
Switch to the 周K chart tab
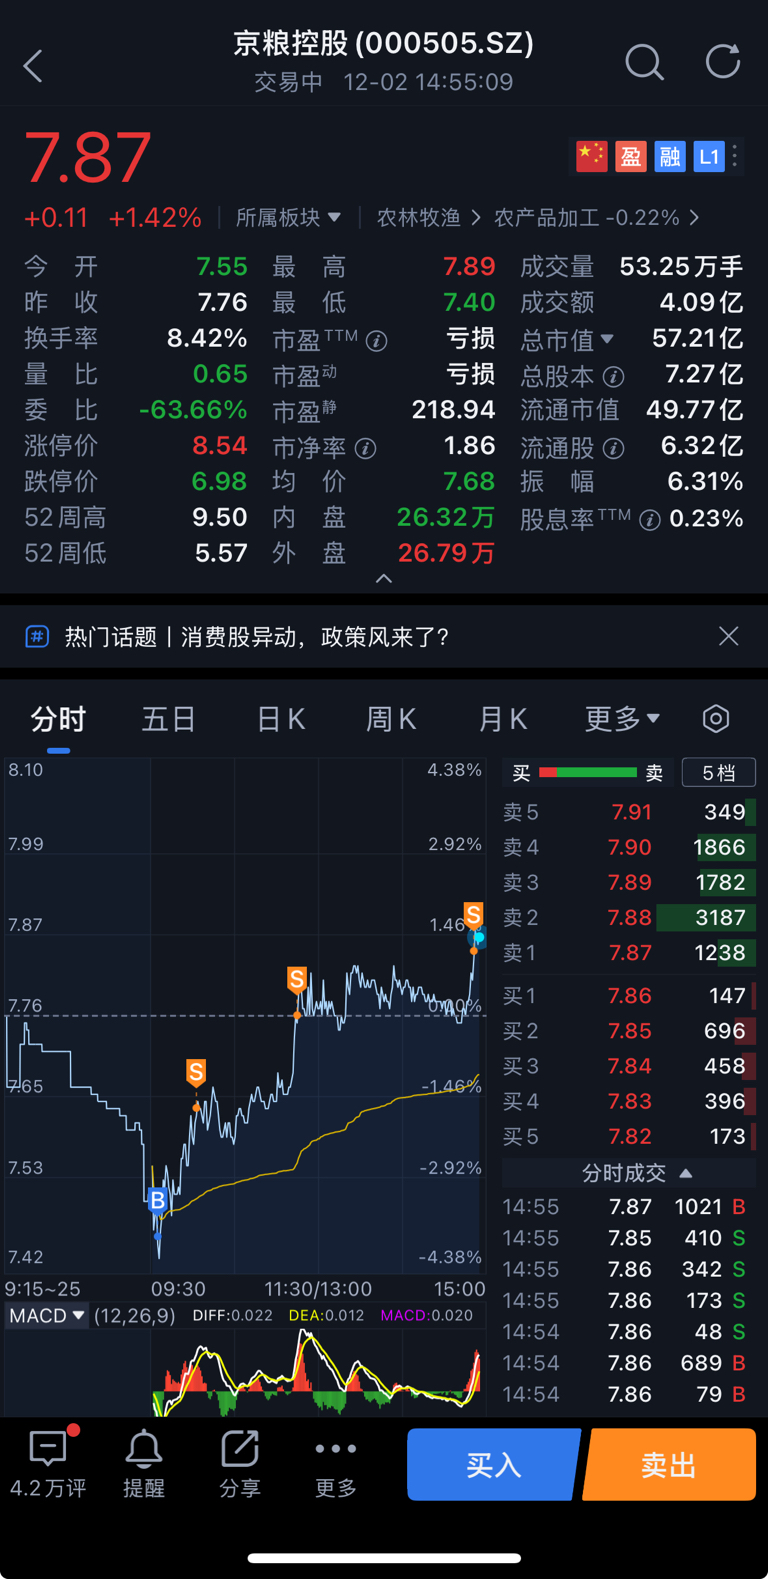click(391, 719)
